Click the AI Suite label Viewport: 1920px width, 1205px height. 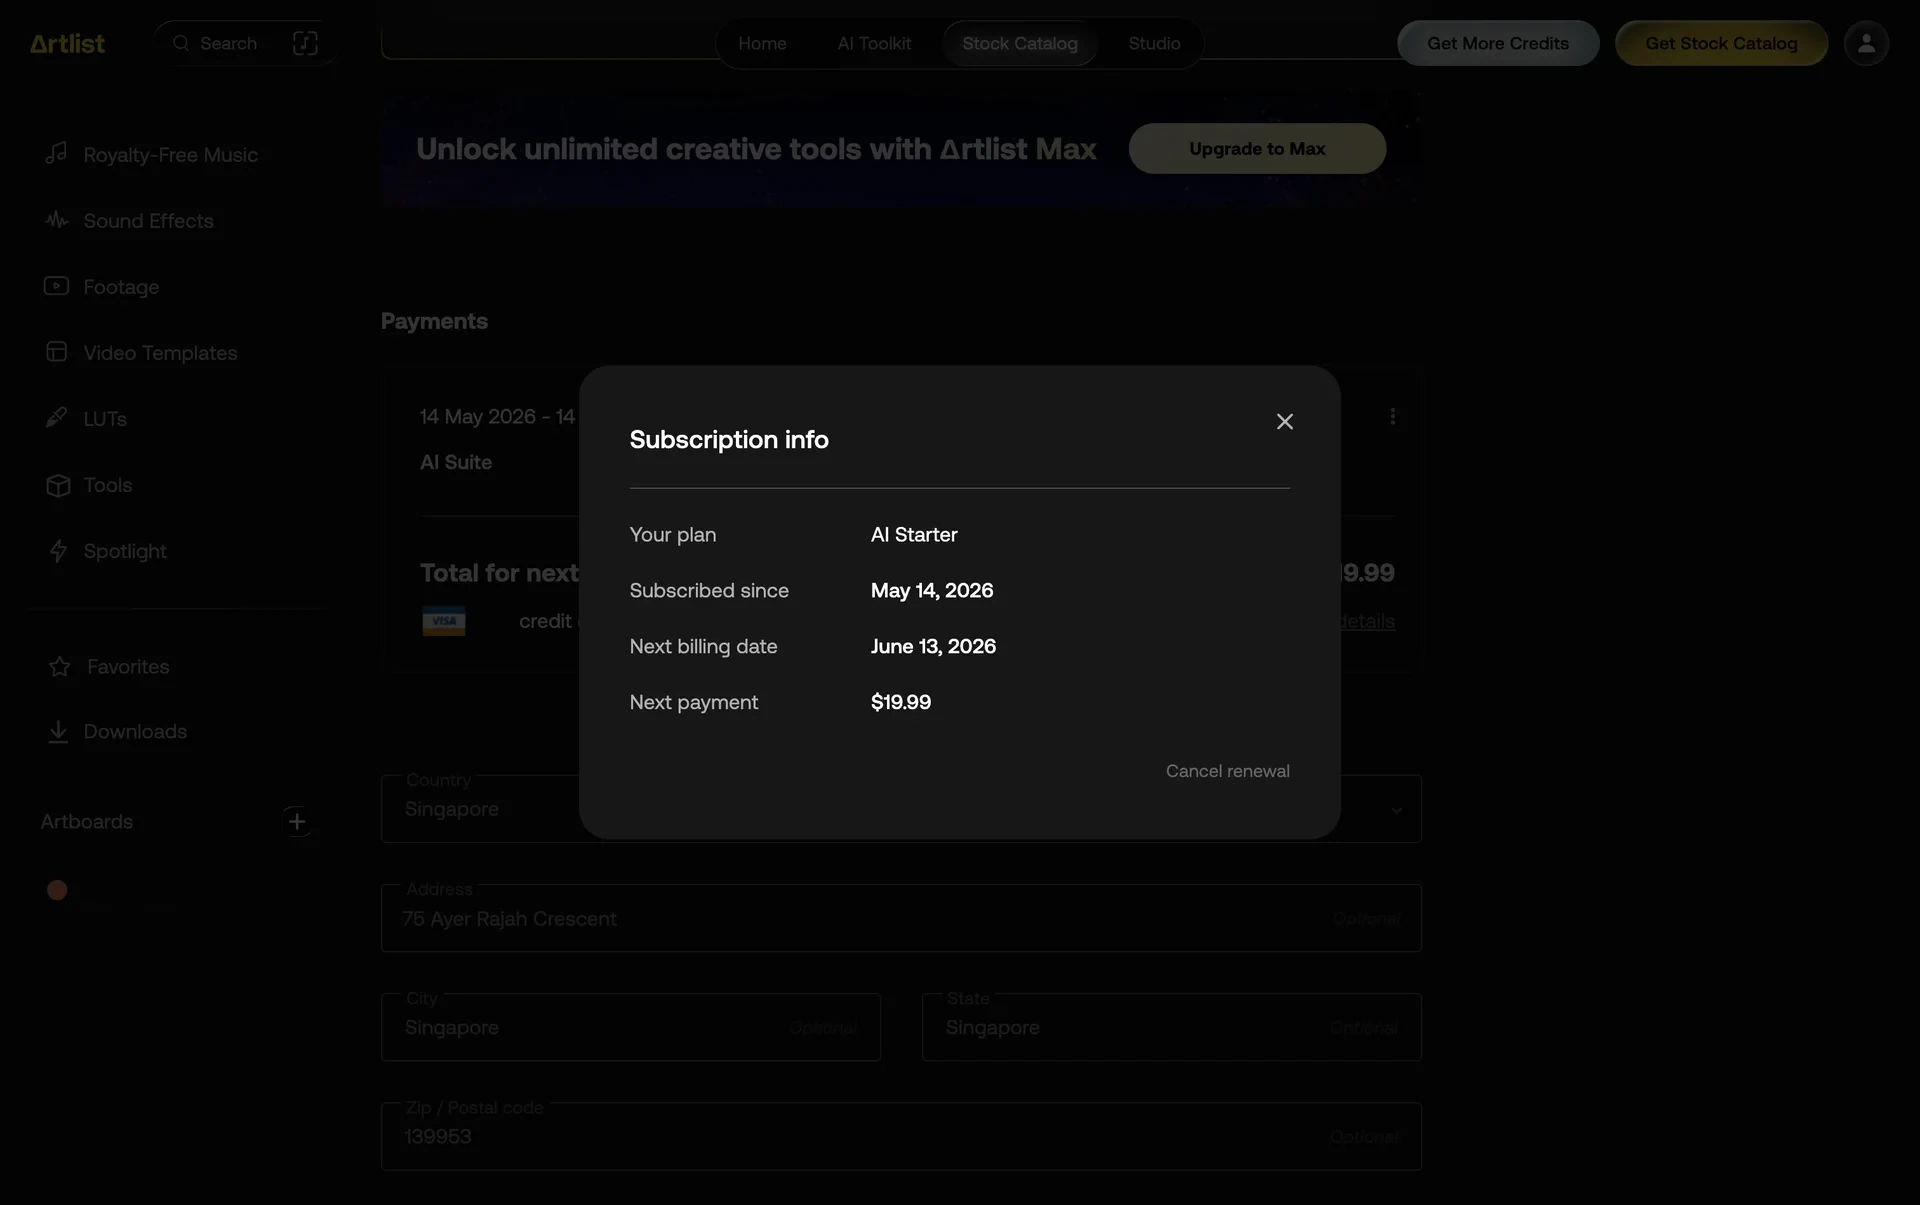pos(455,462)
